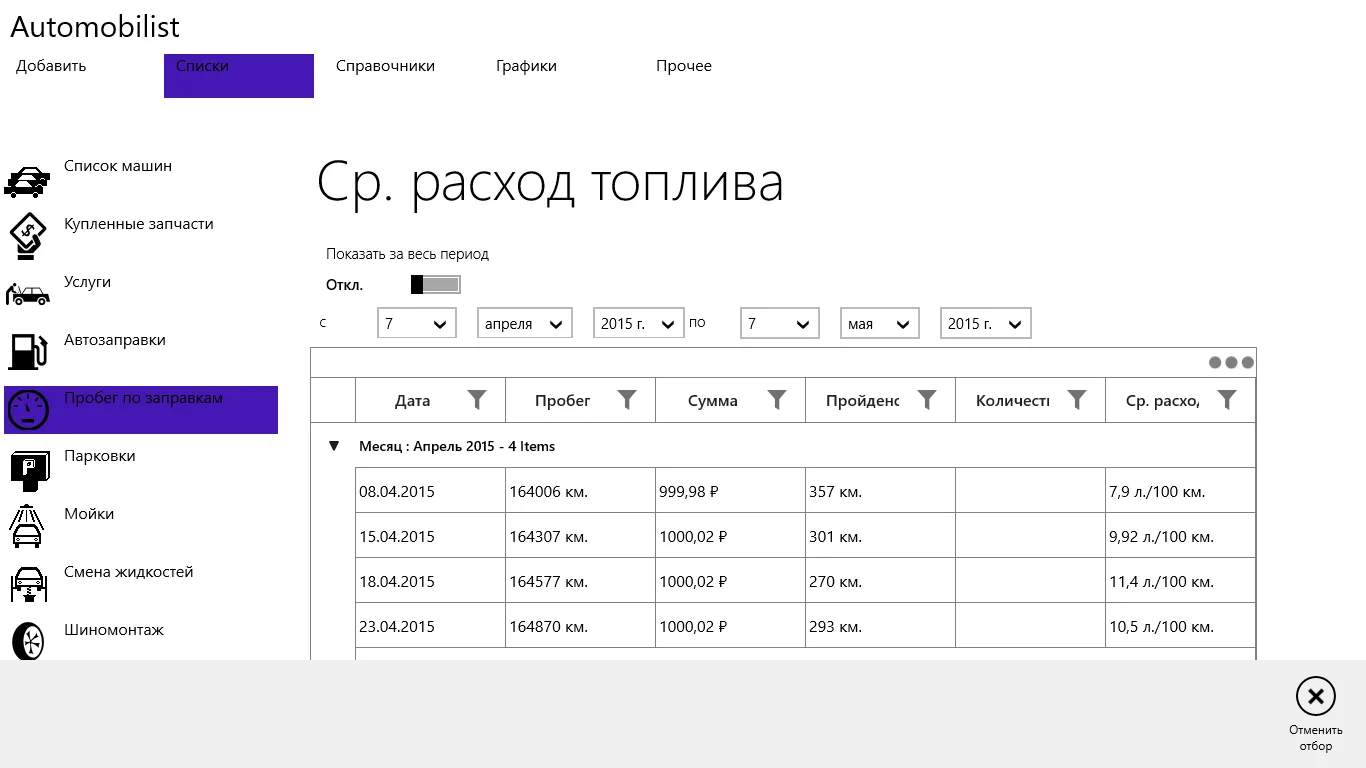This screenshot has width=1366, height=768.
Task: Sort by Сумма column header
Action: point(713,401)
